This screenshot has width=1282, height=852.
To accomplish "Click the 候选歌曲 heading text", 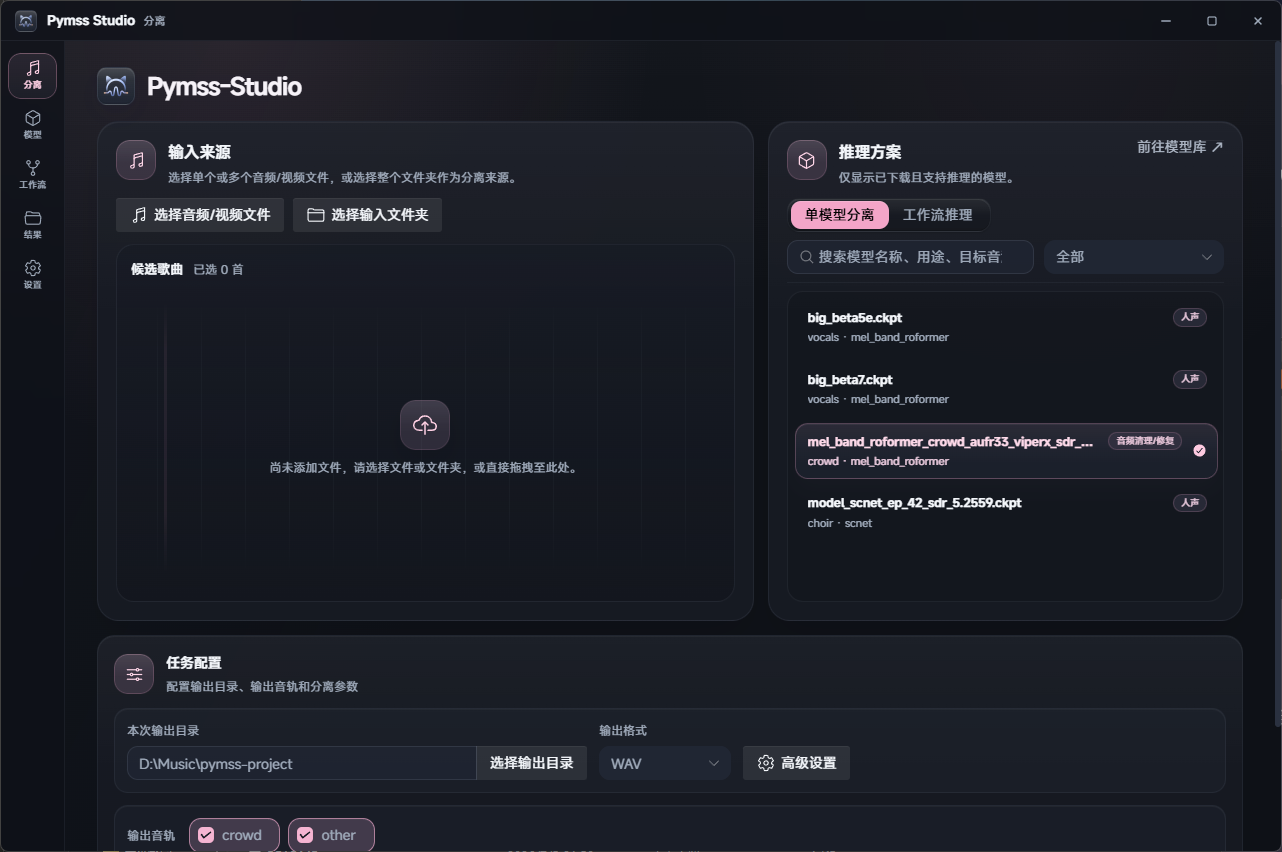I will [x=157, y=270].
